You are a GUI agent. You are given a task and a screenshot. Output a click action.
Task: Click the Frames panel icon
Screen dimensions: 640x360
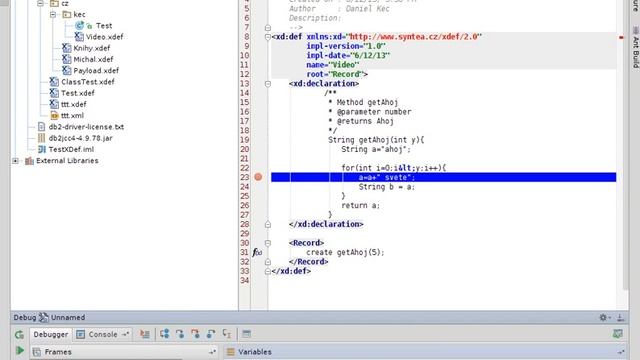37,352
